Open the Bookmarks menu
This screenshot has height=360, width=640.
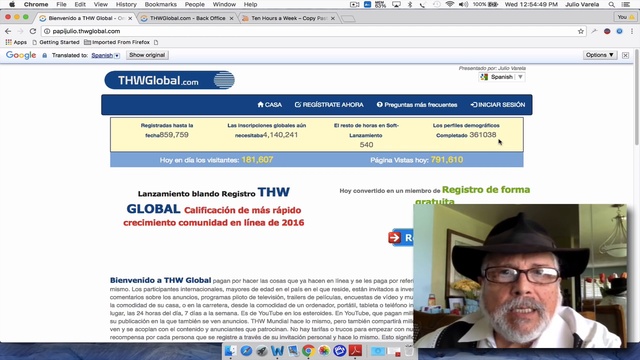point(160,4)
